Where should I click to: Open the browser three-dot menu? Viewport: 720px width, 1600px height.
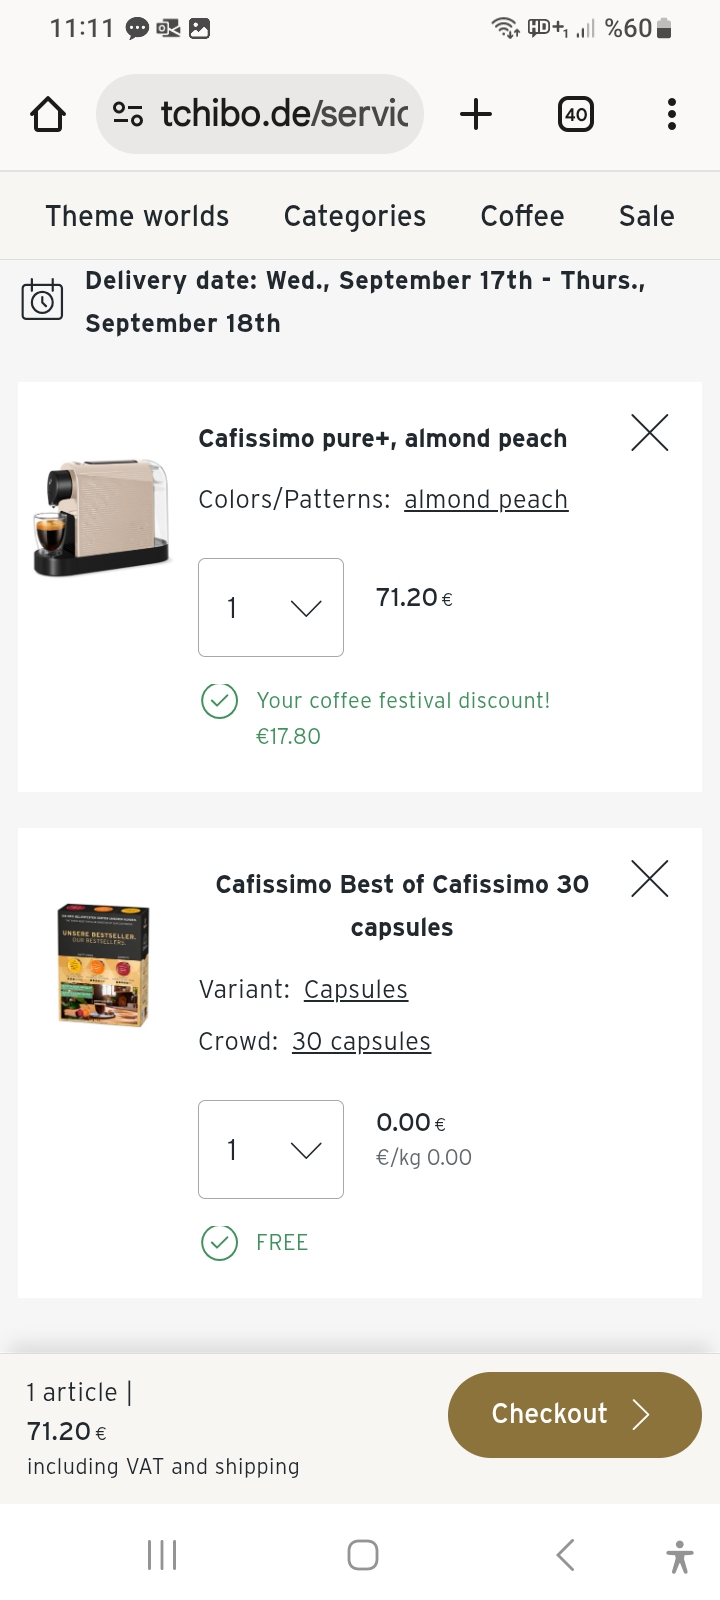672,115
